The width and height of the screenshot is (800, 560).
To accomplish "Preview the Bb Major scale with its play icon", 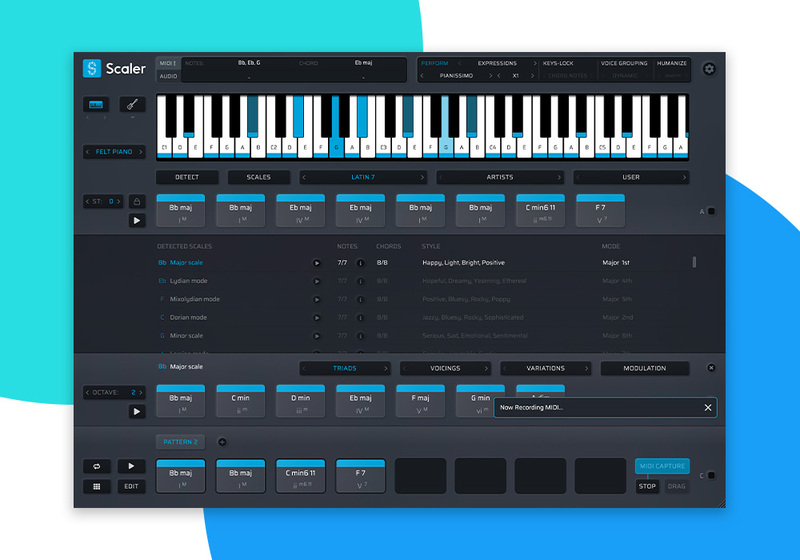I will click(x=316, y=263).
